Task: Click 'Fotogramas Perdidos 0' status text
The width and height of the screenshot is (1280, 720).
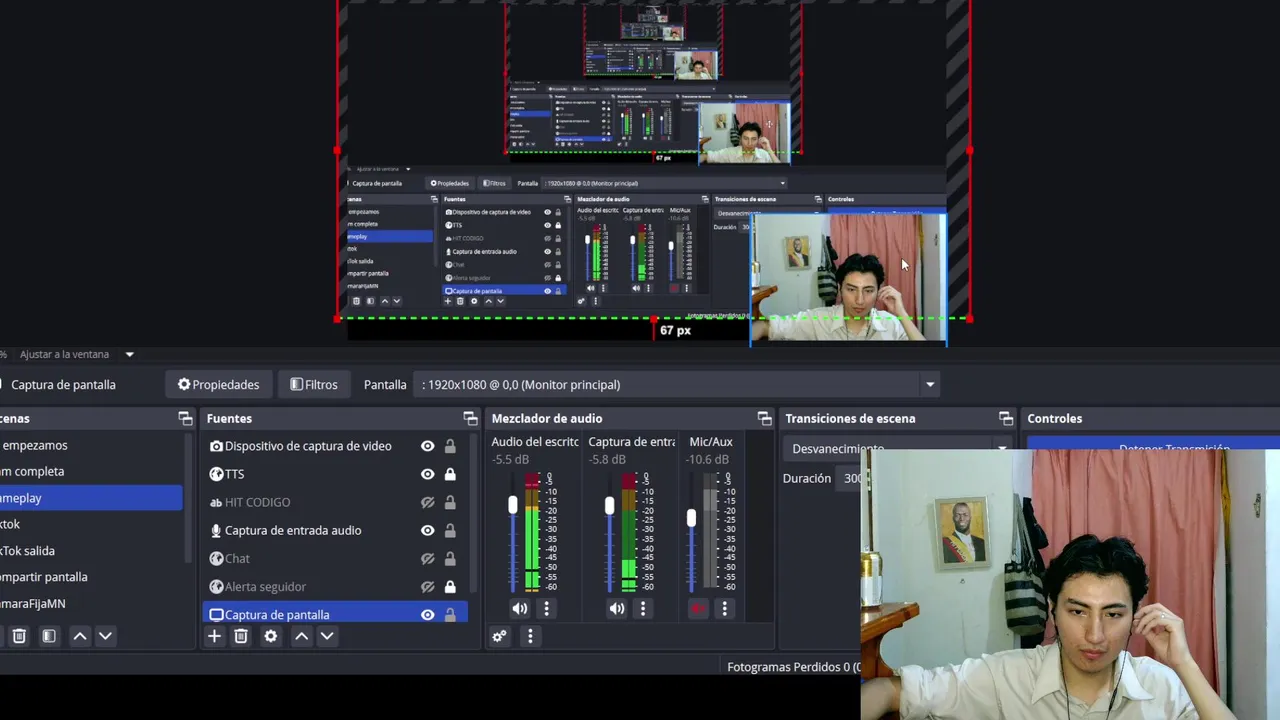Action: pyautogui.click(x=791, y=667)
